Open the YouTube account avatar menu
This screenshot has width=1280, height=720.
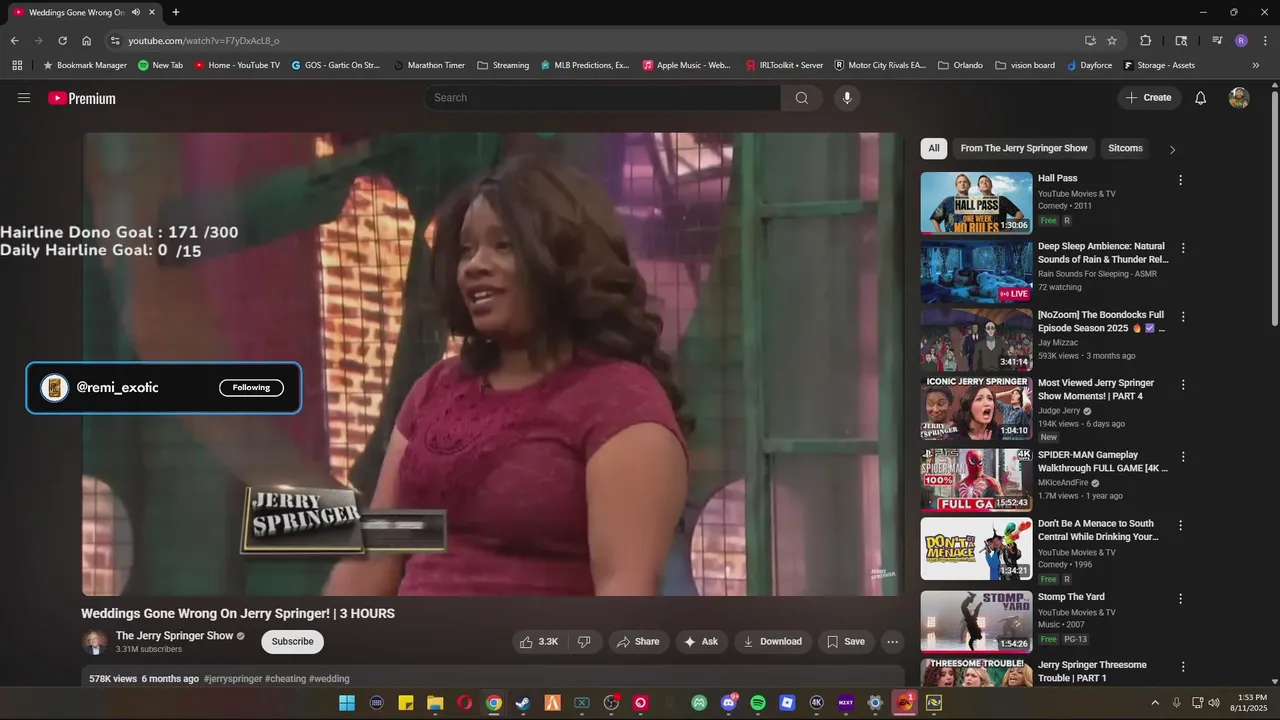[1239, 98]
